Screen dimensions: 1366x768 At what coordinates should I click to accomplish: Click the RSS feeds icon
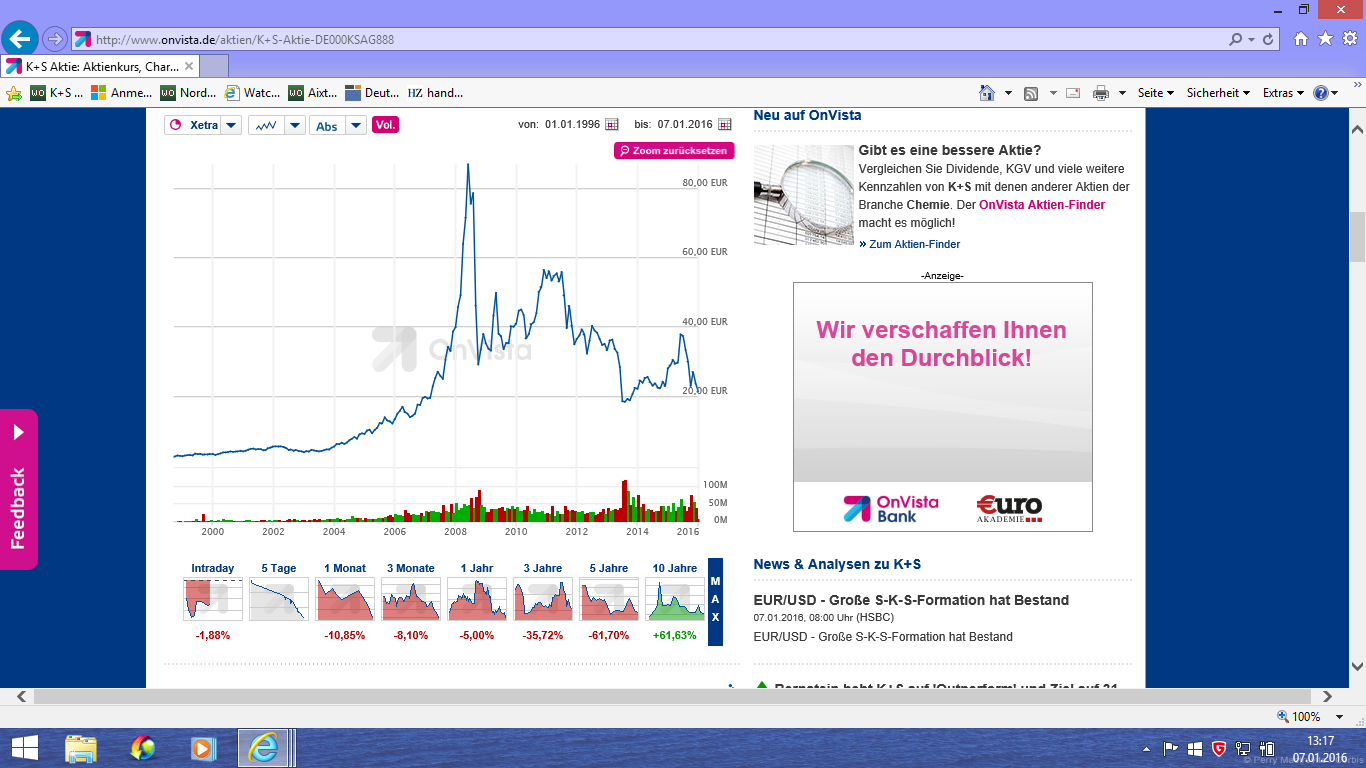pyautogui.click(x=1031, y=93)
